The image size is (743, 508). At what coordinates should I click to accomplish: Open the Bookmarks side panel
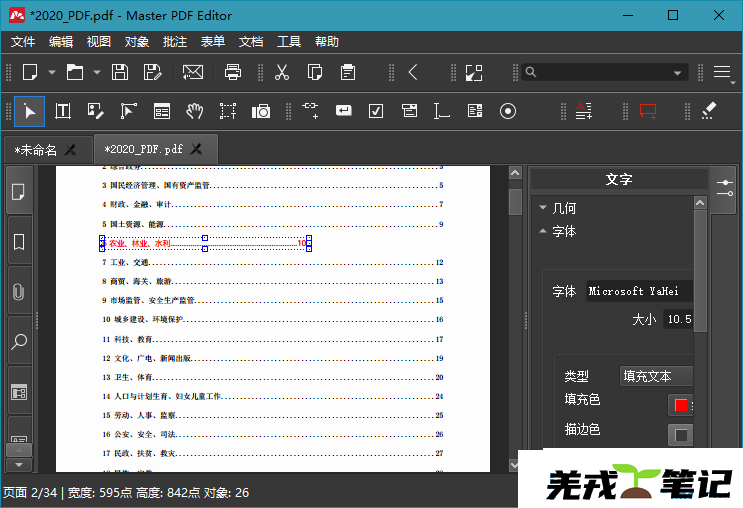pos(18,242)
